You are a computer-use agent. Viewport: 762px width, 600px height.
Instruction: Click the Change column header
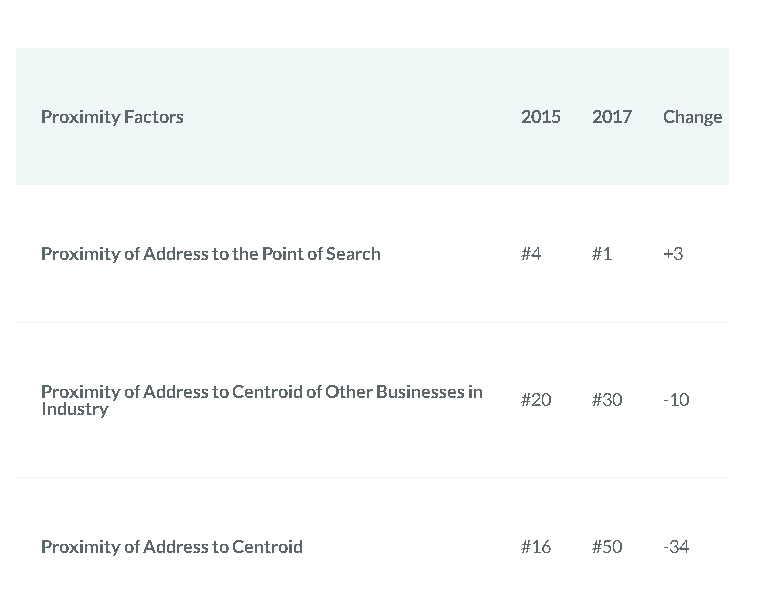click(692, 117)
